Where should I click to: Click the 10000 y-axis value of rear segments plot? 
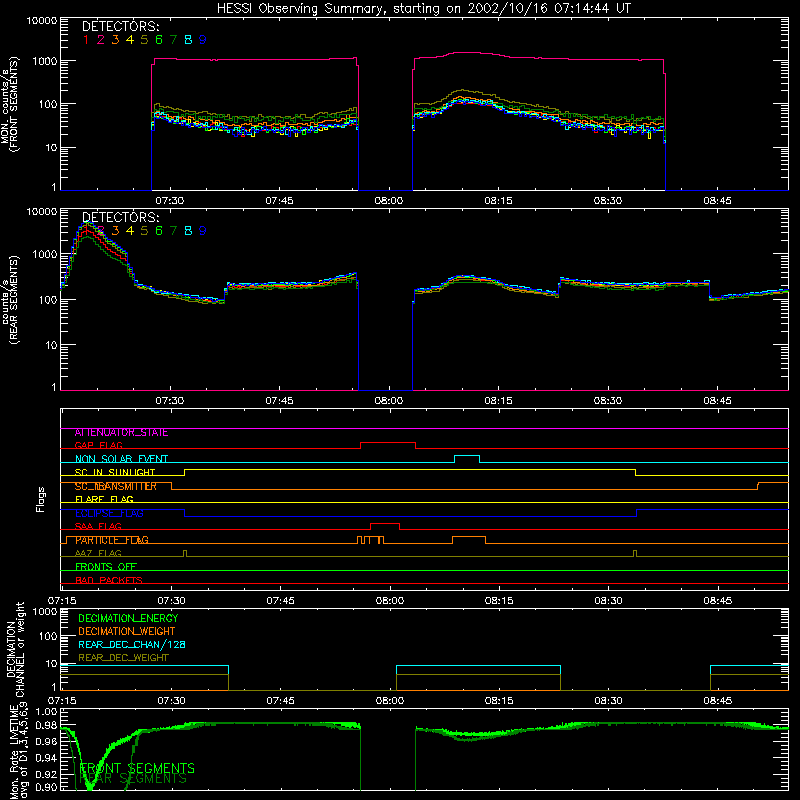[42, 212]
